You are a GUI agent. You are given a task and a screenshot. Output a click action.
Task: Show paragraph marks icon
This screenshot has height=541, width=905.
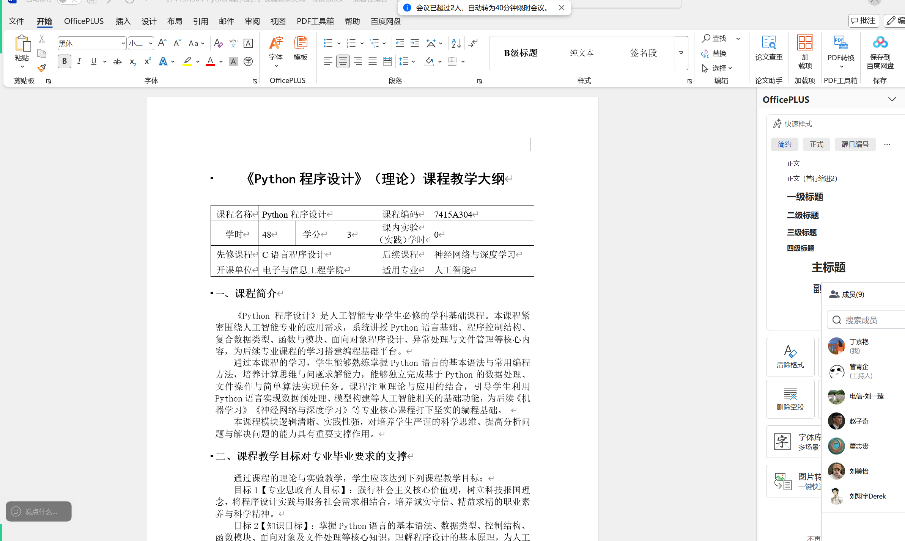pyautogui.click(x=473, y=43)
